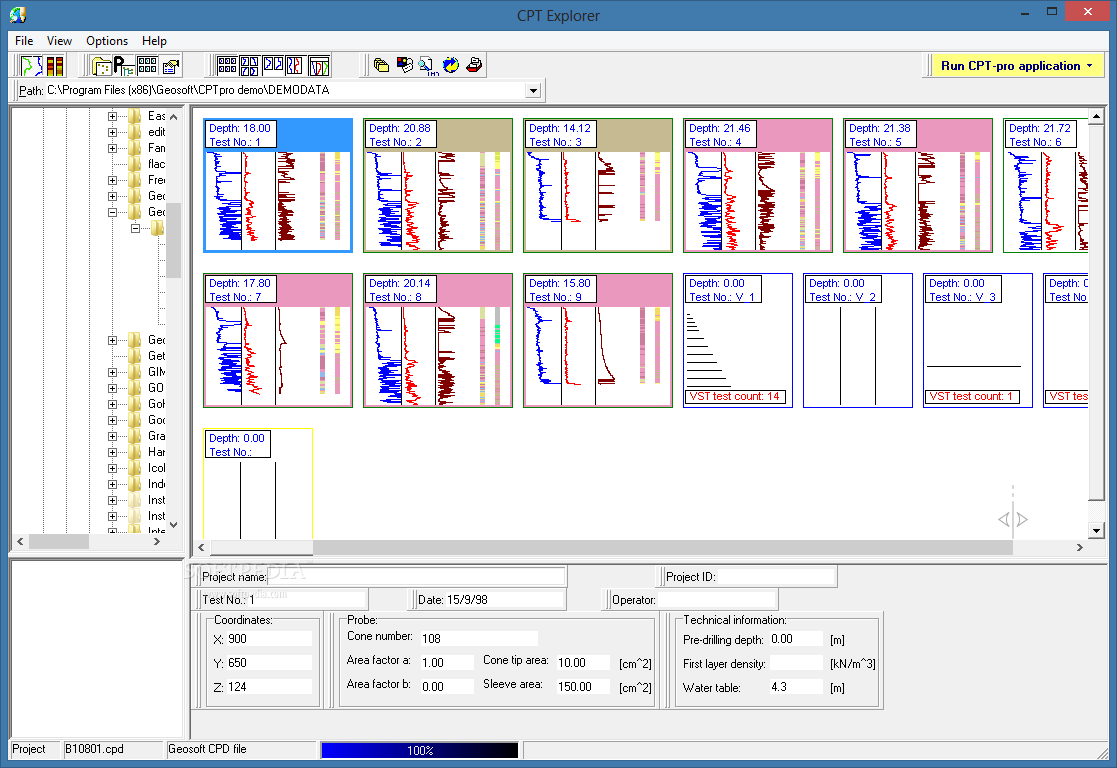Click the Project name field
This screenshot has width=1117, height=768.
pos(417,577)
